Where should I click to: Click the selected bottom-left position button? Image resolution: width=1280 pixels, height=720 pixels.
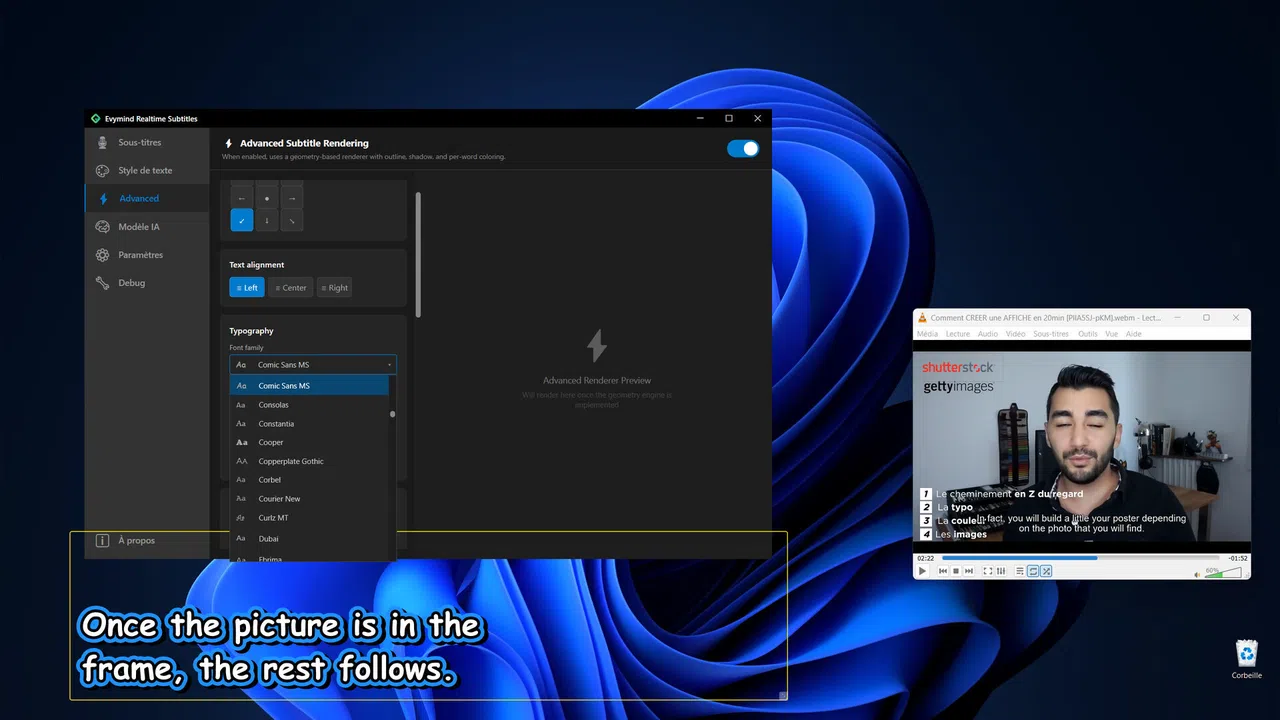[242, 221]
